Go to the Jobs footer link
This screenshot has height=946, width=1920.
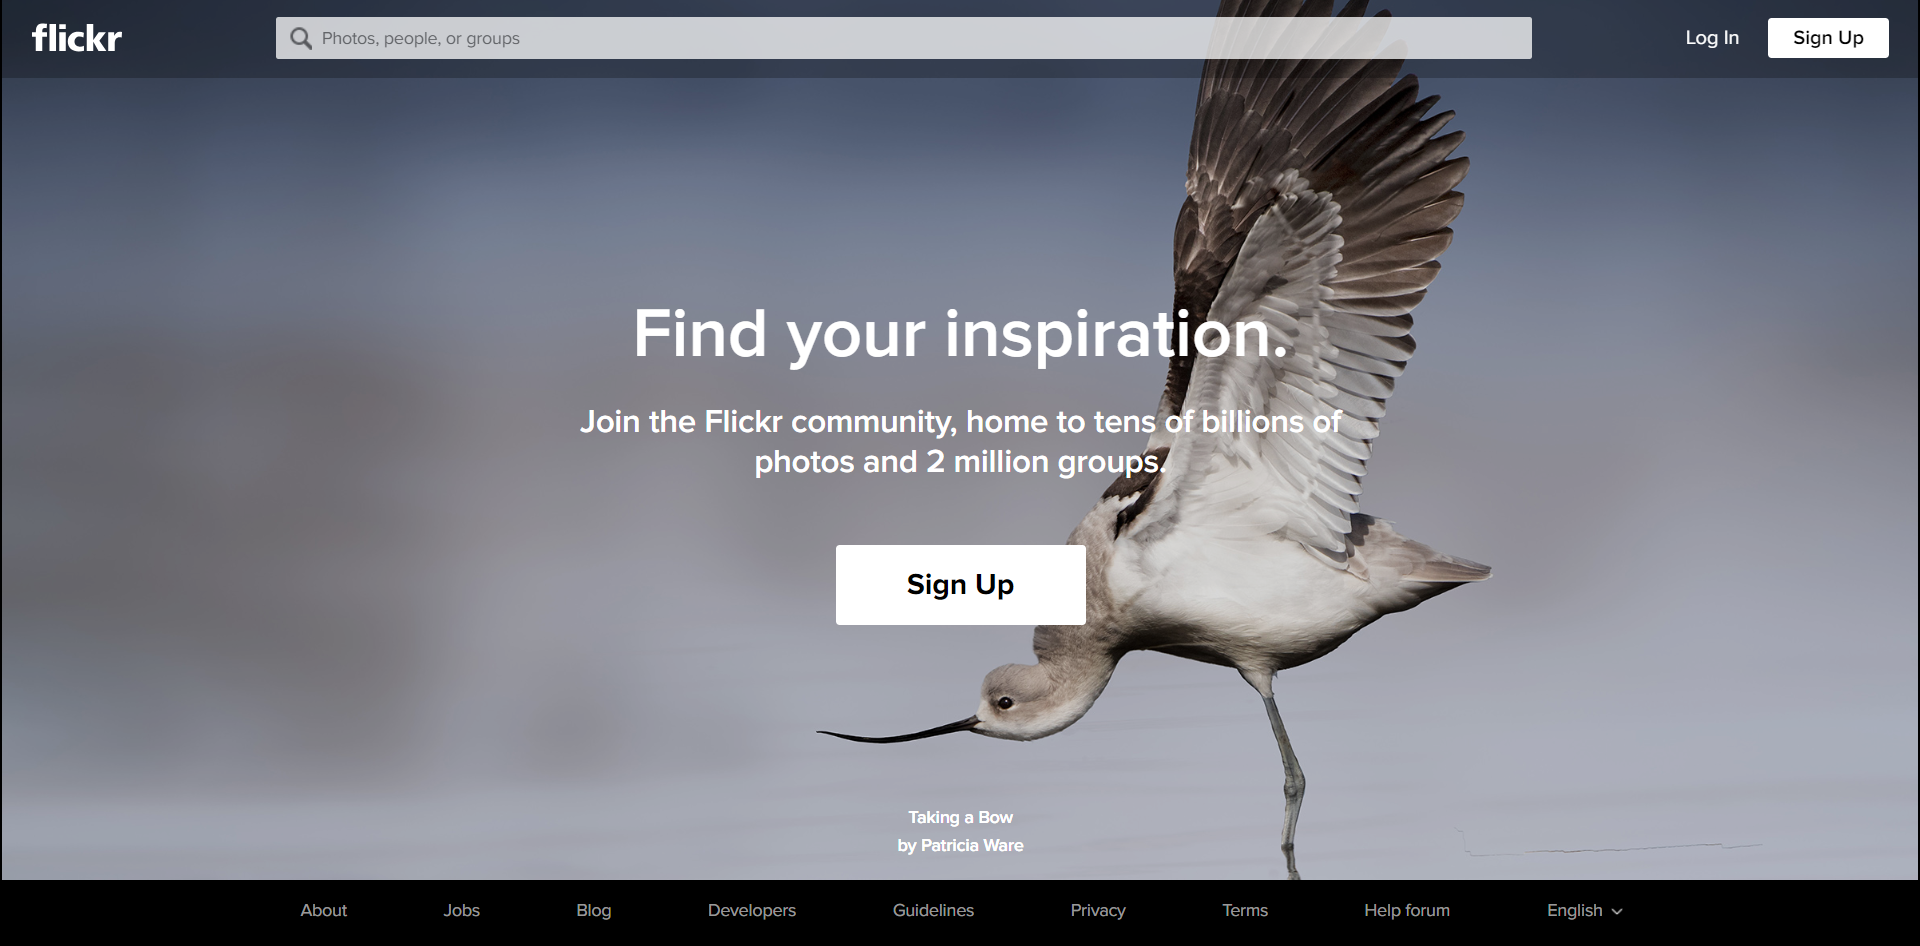point(462,910)
